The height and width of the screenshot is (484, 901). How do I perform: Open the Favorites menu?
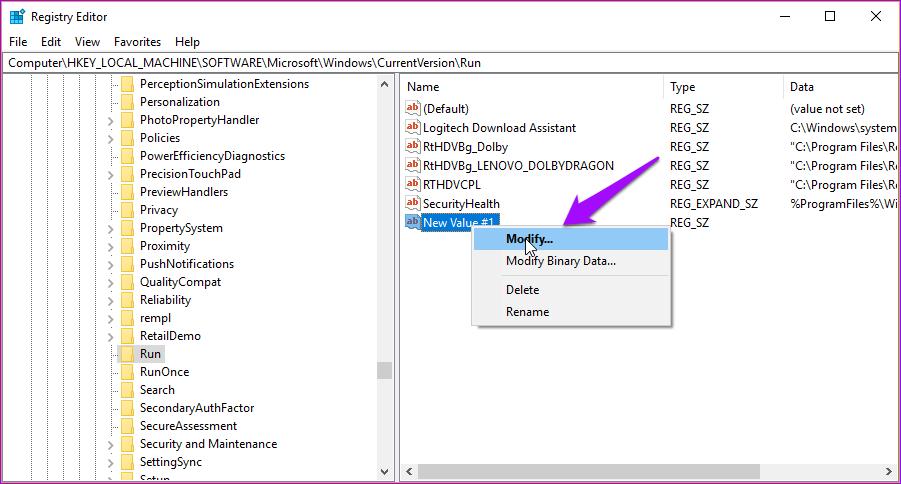tap(137, 42)
